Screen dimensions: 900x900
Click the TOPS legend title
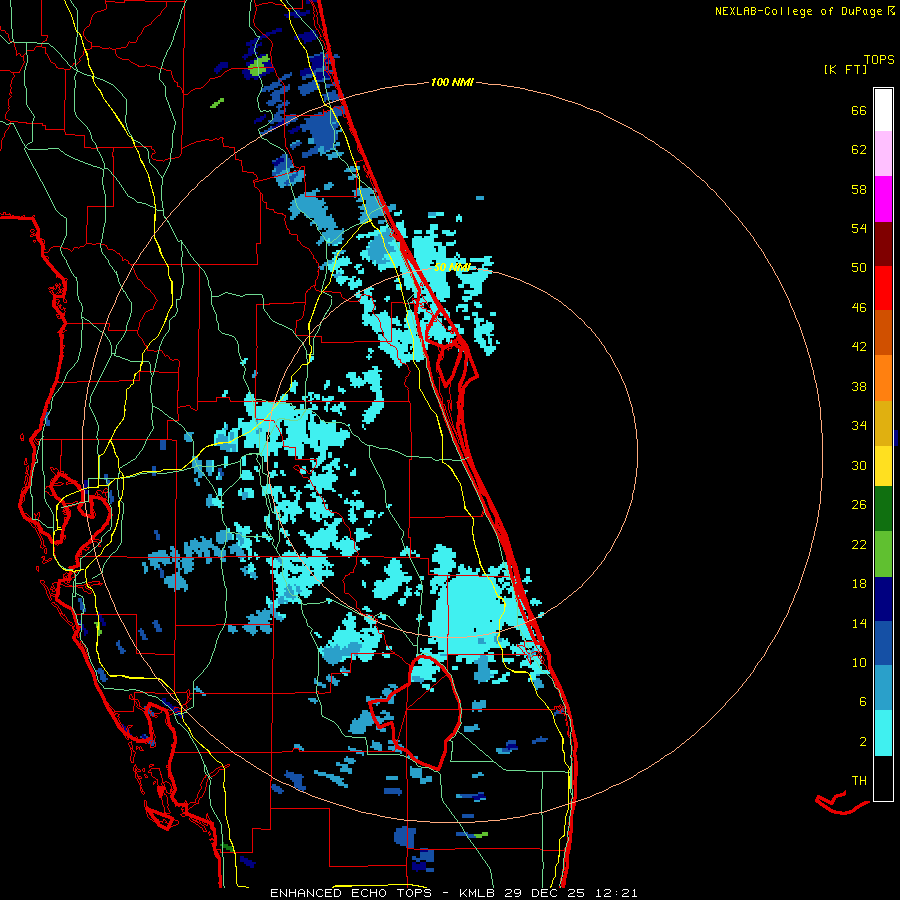click(879, 59)
